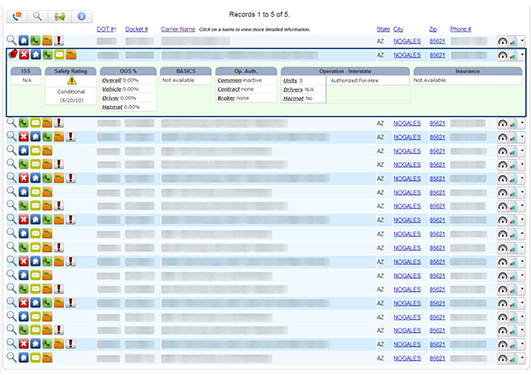Unpin the expanded carrier via red pushpin
The image size is (531, 375).
point(13,54)
